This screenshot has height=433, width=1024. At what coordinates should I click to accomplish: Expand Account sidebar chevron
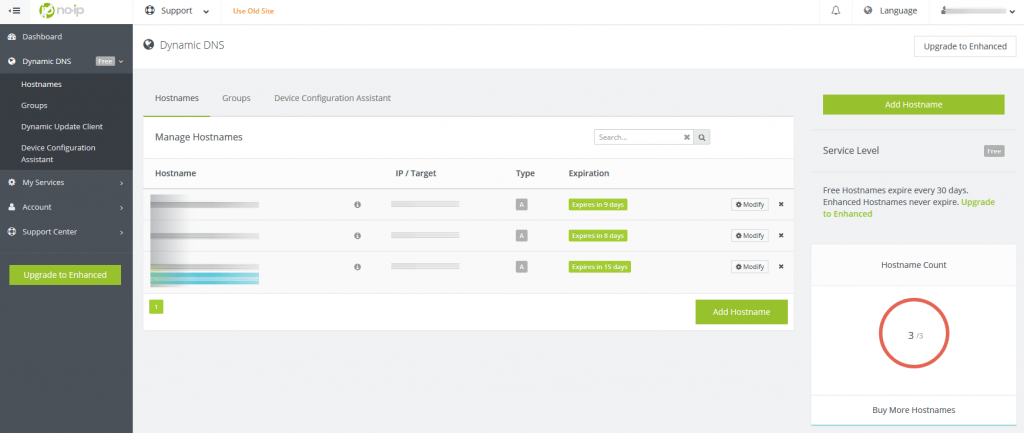121,208
